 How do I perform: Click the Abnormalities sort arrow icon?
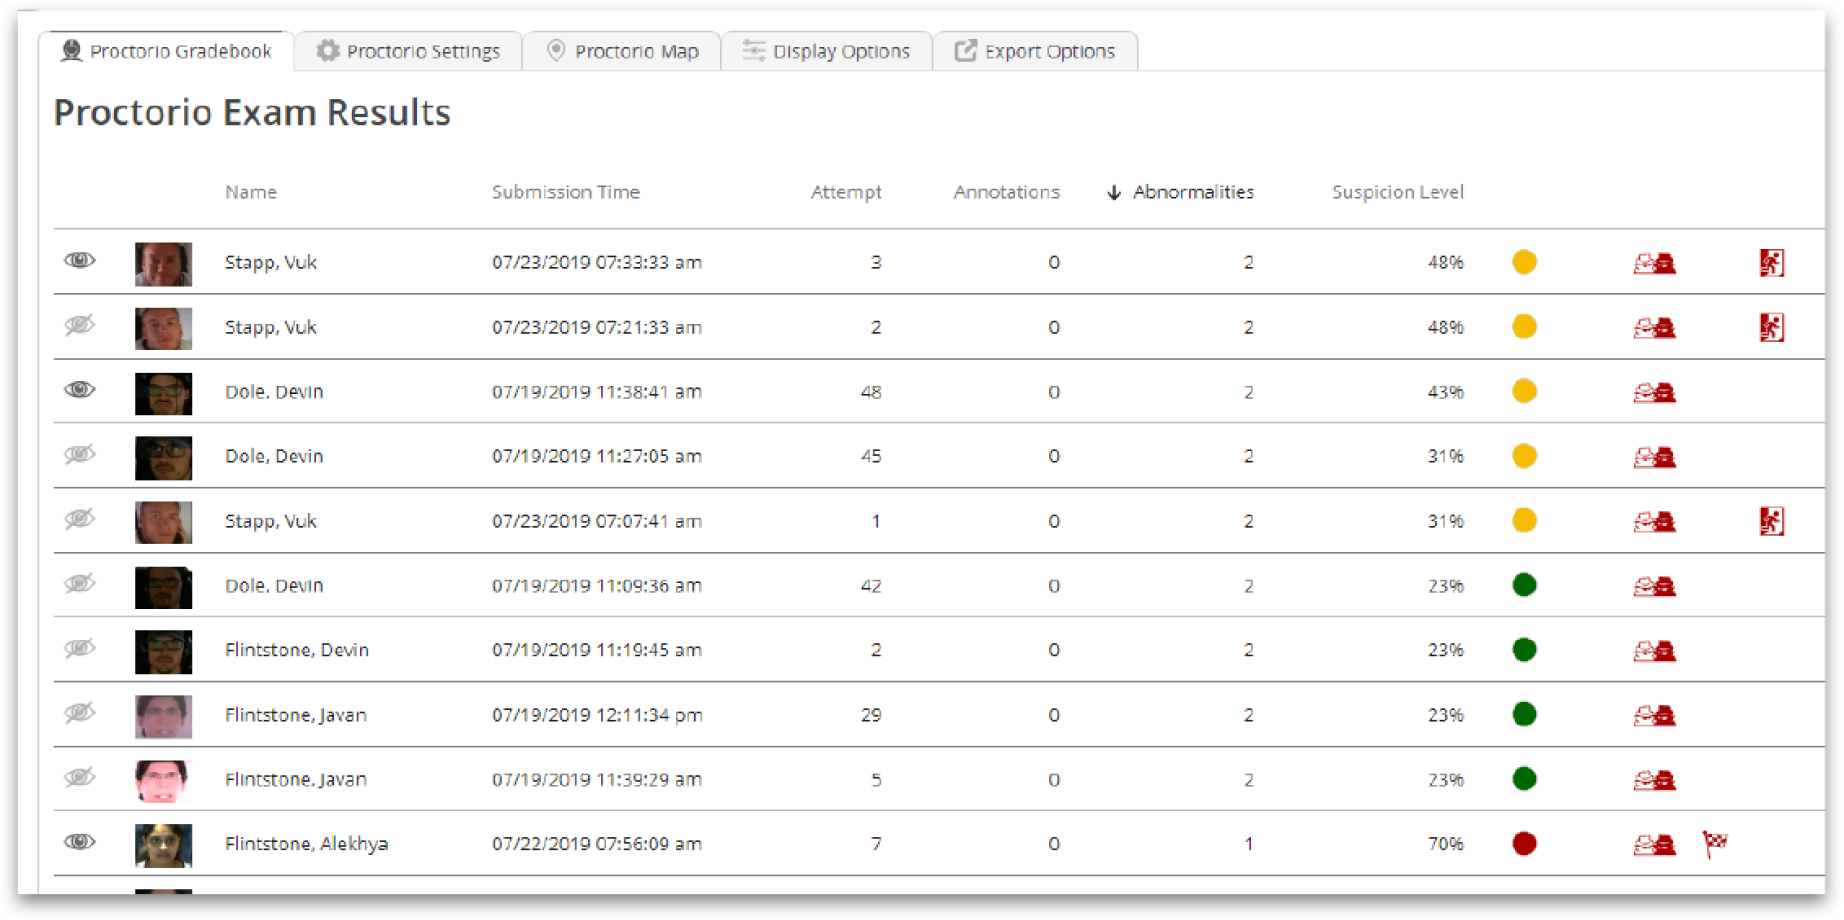1114,192
